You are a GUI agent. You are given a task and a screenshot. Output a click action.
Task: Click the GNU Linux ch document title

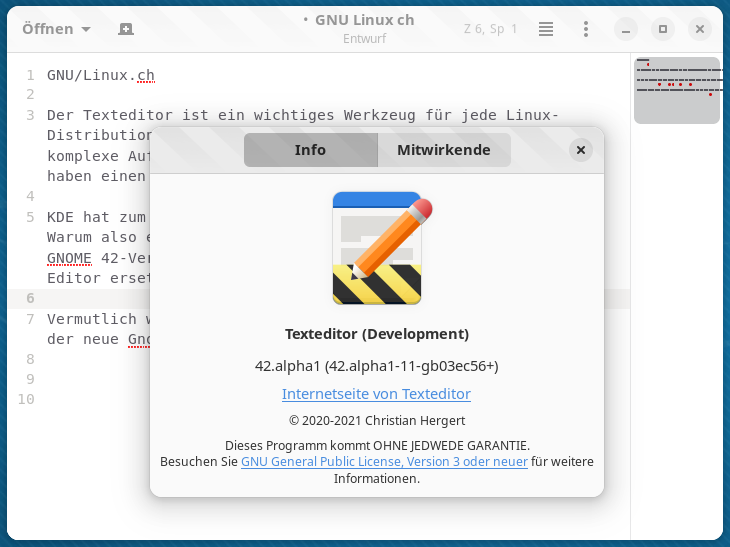click(365, 20)
